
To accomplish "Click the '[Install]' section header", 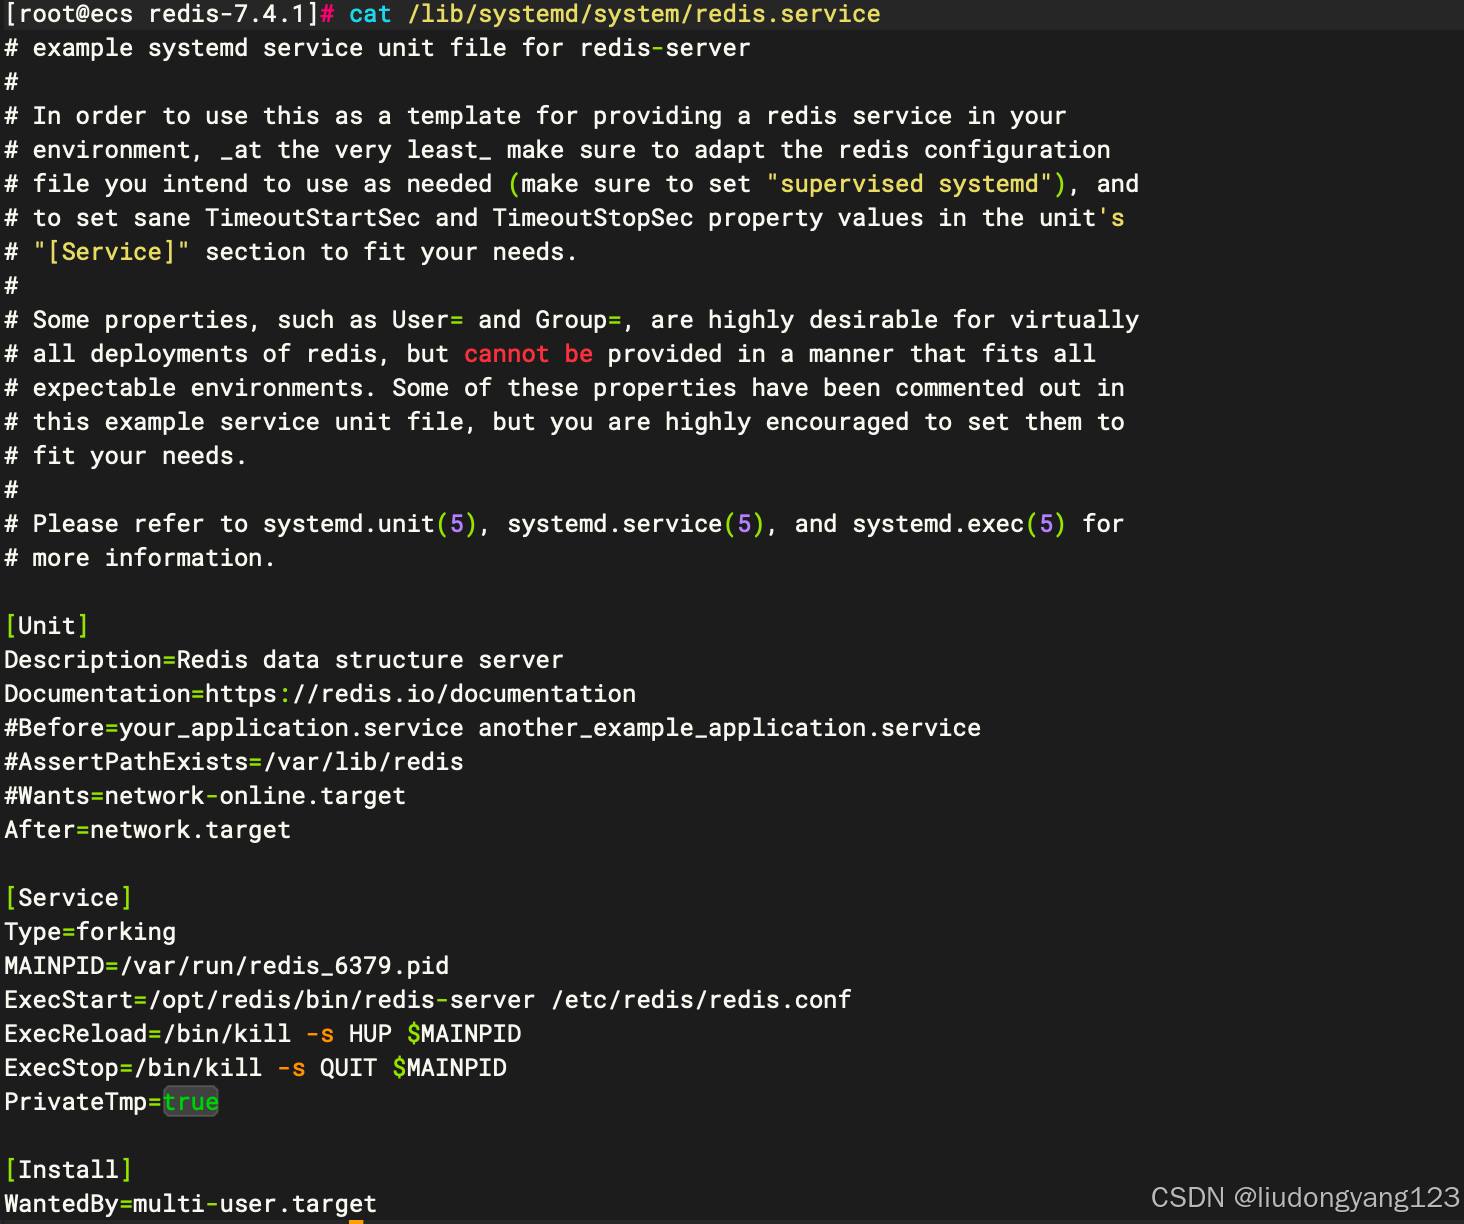I will coord(68,1170).
